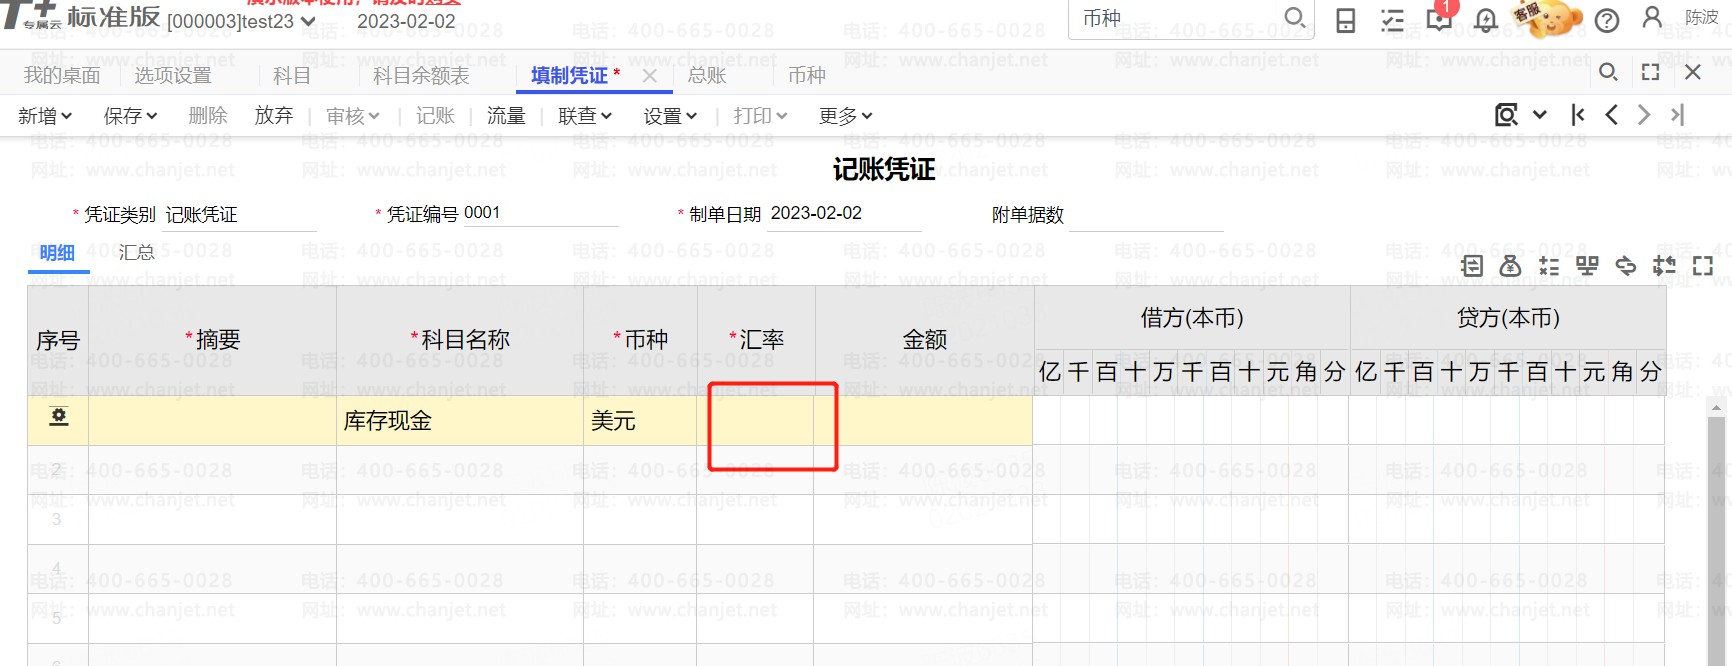Expand the 保存 dropdown
The image size is (1732, 666).
[x=130, y=116]
